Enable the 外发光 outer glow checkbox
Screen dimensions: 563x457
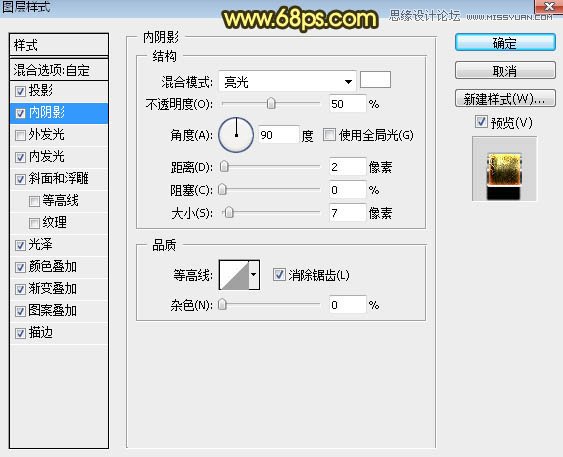click(20, 135)
